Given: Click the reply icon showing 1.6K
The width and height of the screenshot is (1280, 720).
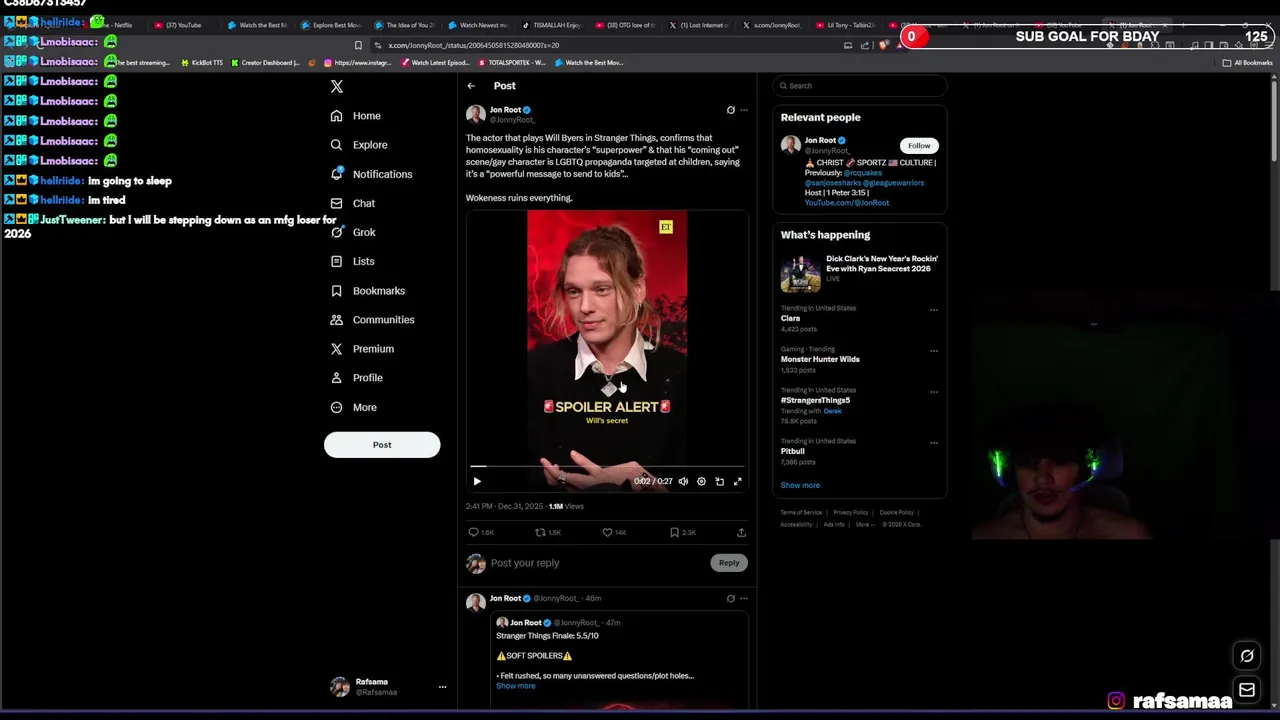Looking at the screenshot, I should [x=474, y=532].
